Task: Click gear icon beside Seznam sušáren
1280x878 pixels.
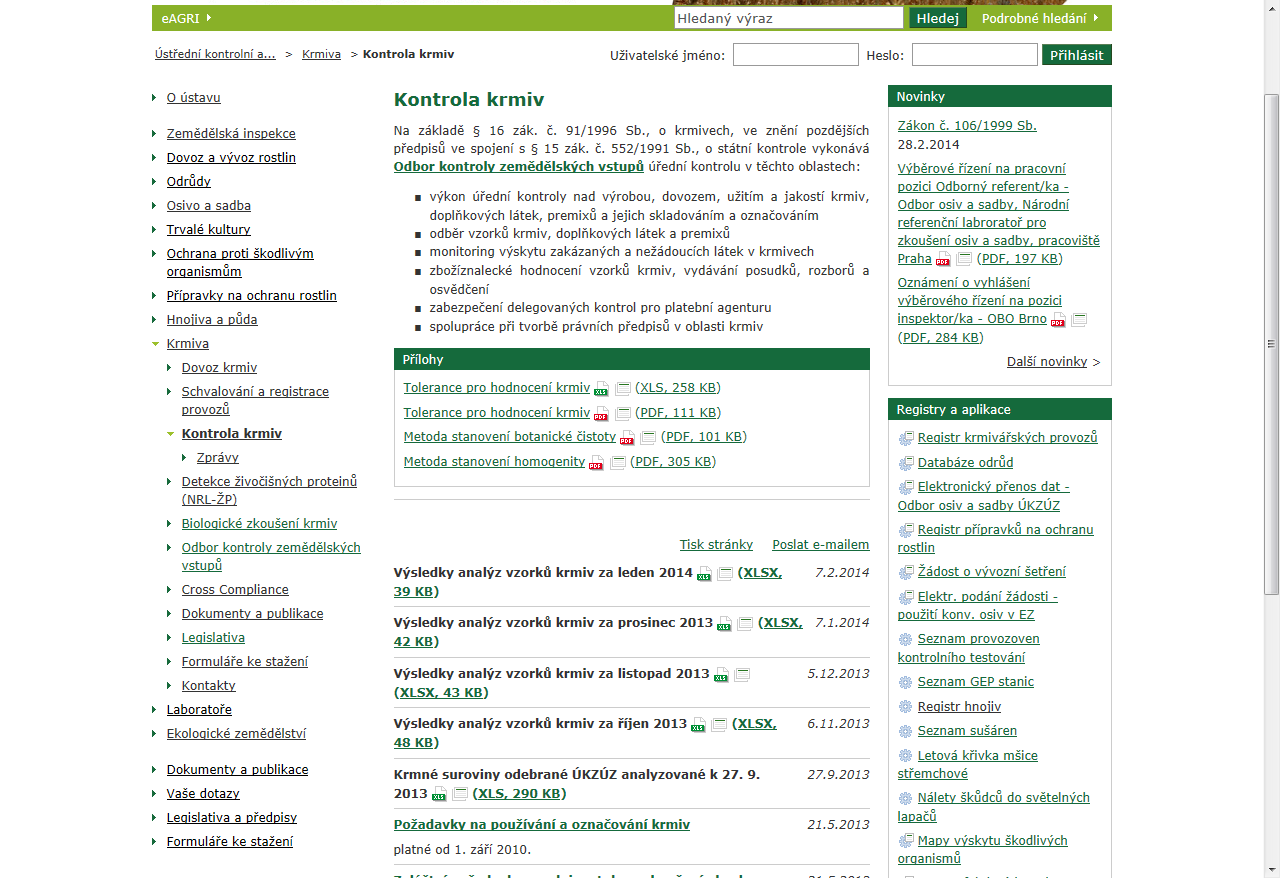Action: pyautogui.click(x=906, y=731)
